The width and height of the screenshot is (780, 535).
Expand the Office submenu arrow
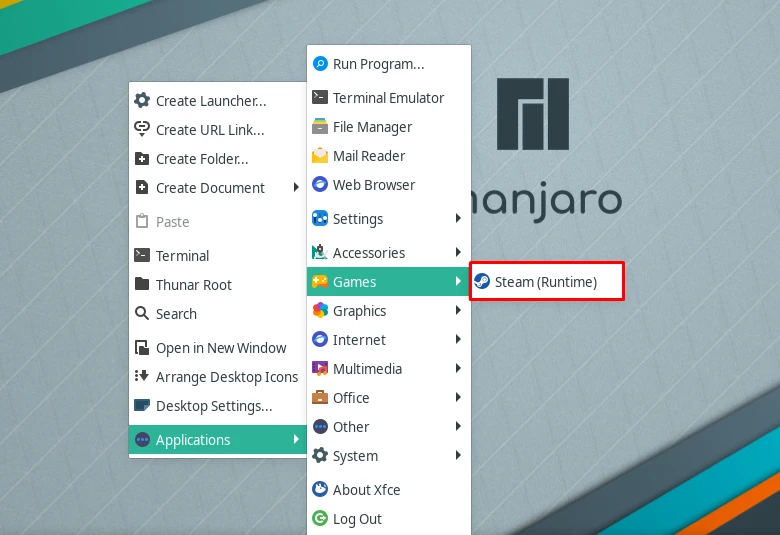pyautogui.click(x=458, y=397)
